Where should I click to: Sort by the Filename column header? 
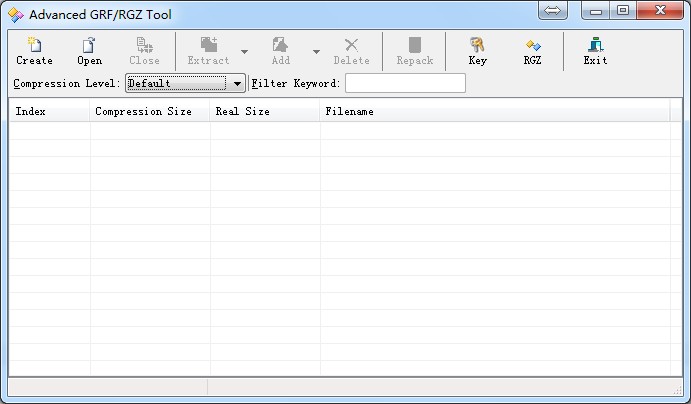(x=495, y=111)
